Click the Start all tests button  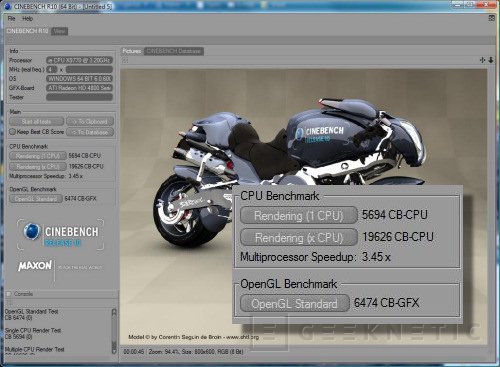(x=36, y=122)
